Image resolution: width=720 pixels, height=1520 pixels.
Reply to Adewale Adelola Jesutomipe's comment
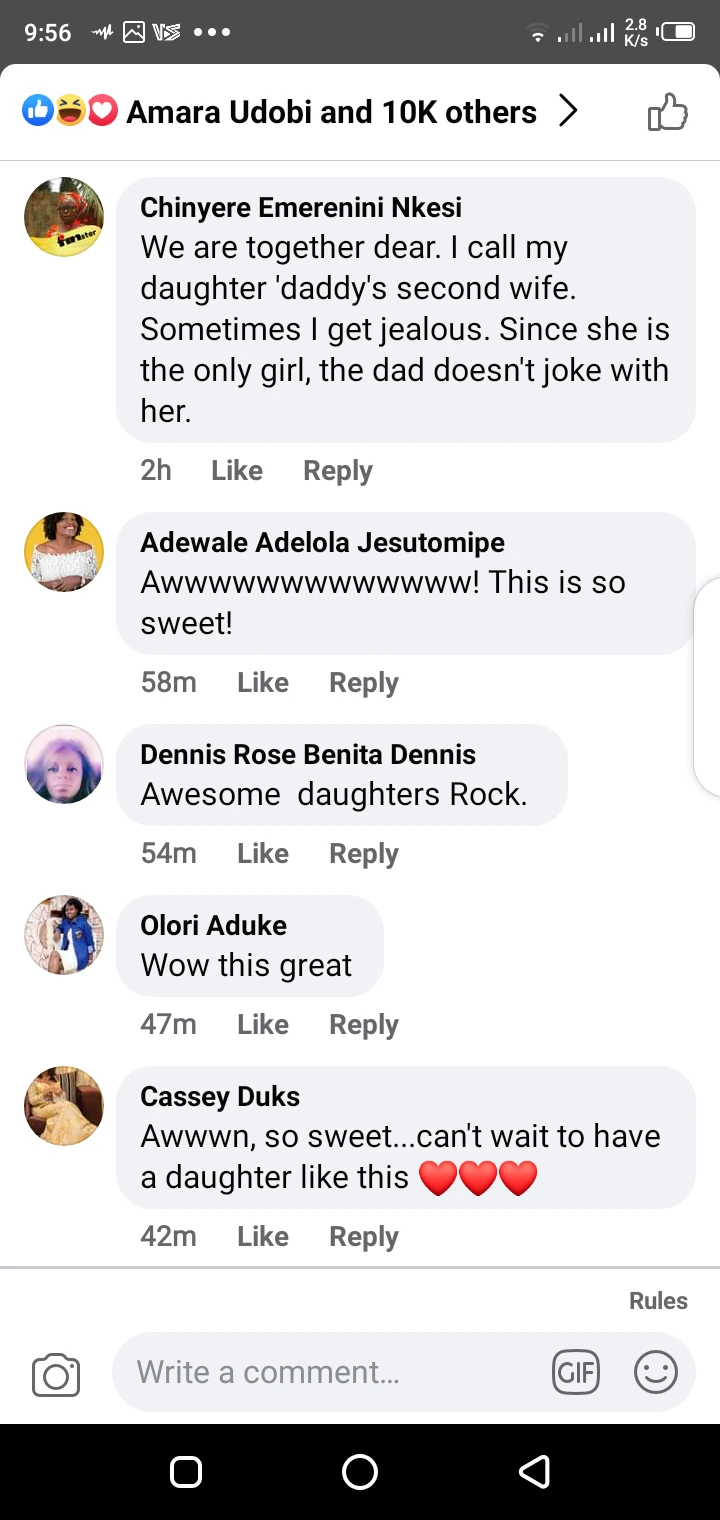[364, 683]
